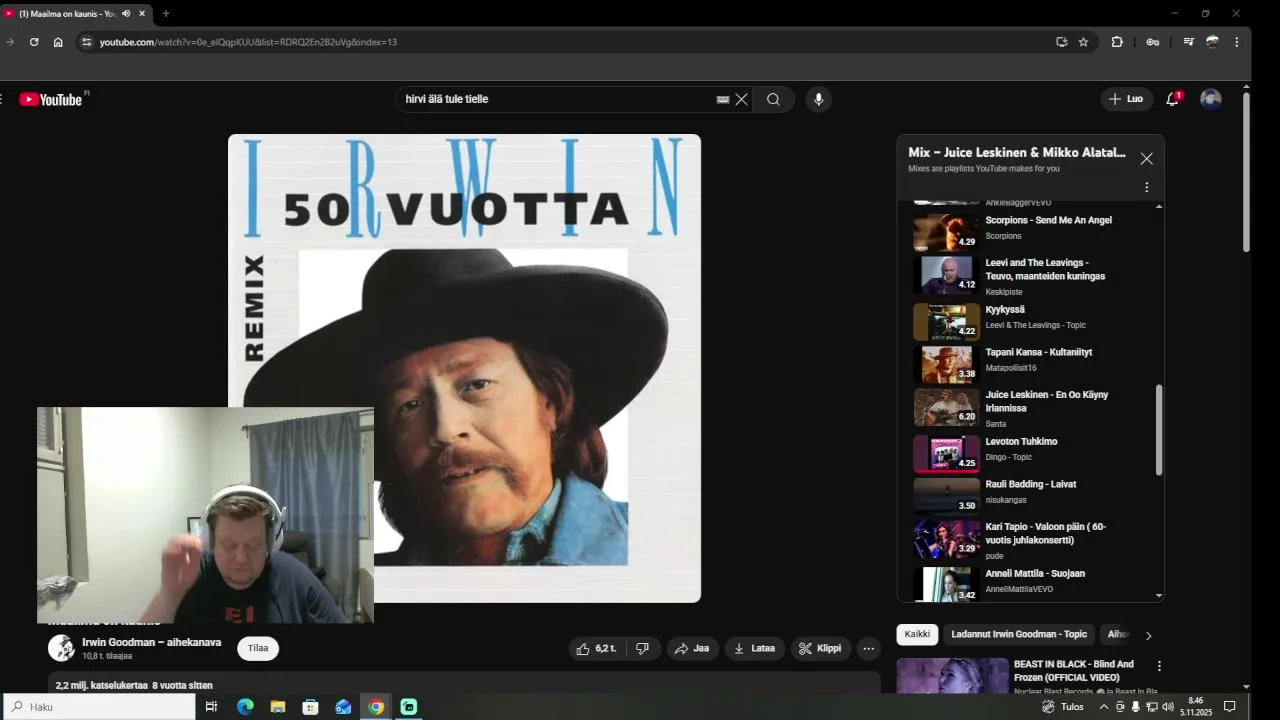The height and width of the screenshot is (720, 1280).
Task: Open the Chrome profile avatar
Action: 1212,42
